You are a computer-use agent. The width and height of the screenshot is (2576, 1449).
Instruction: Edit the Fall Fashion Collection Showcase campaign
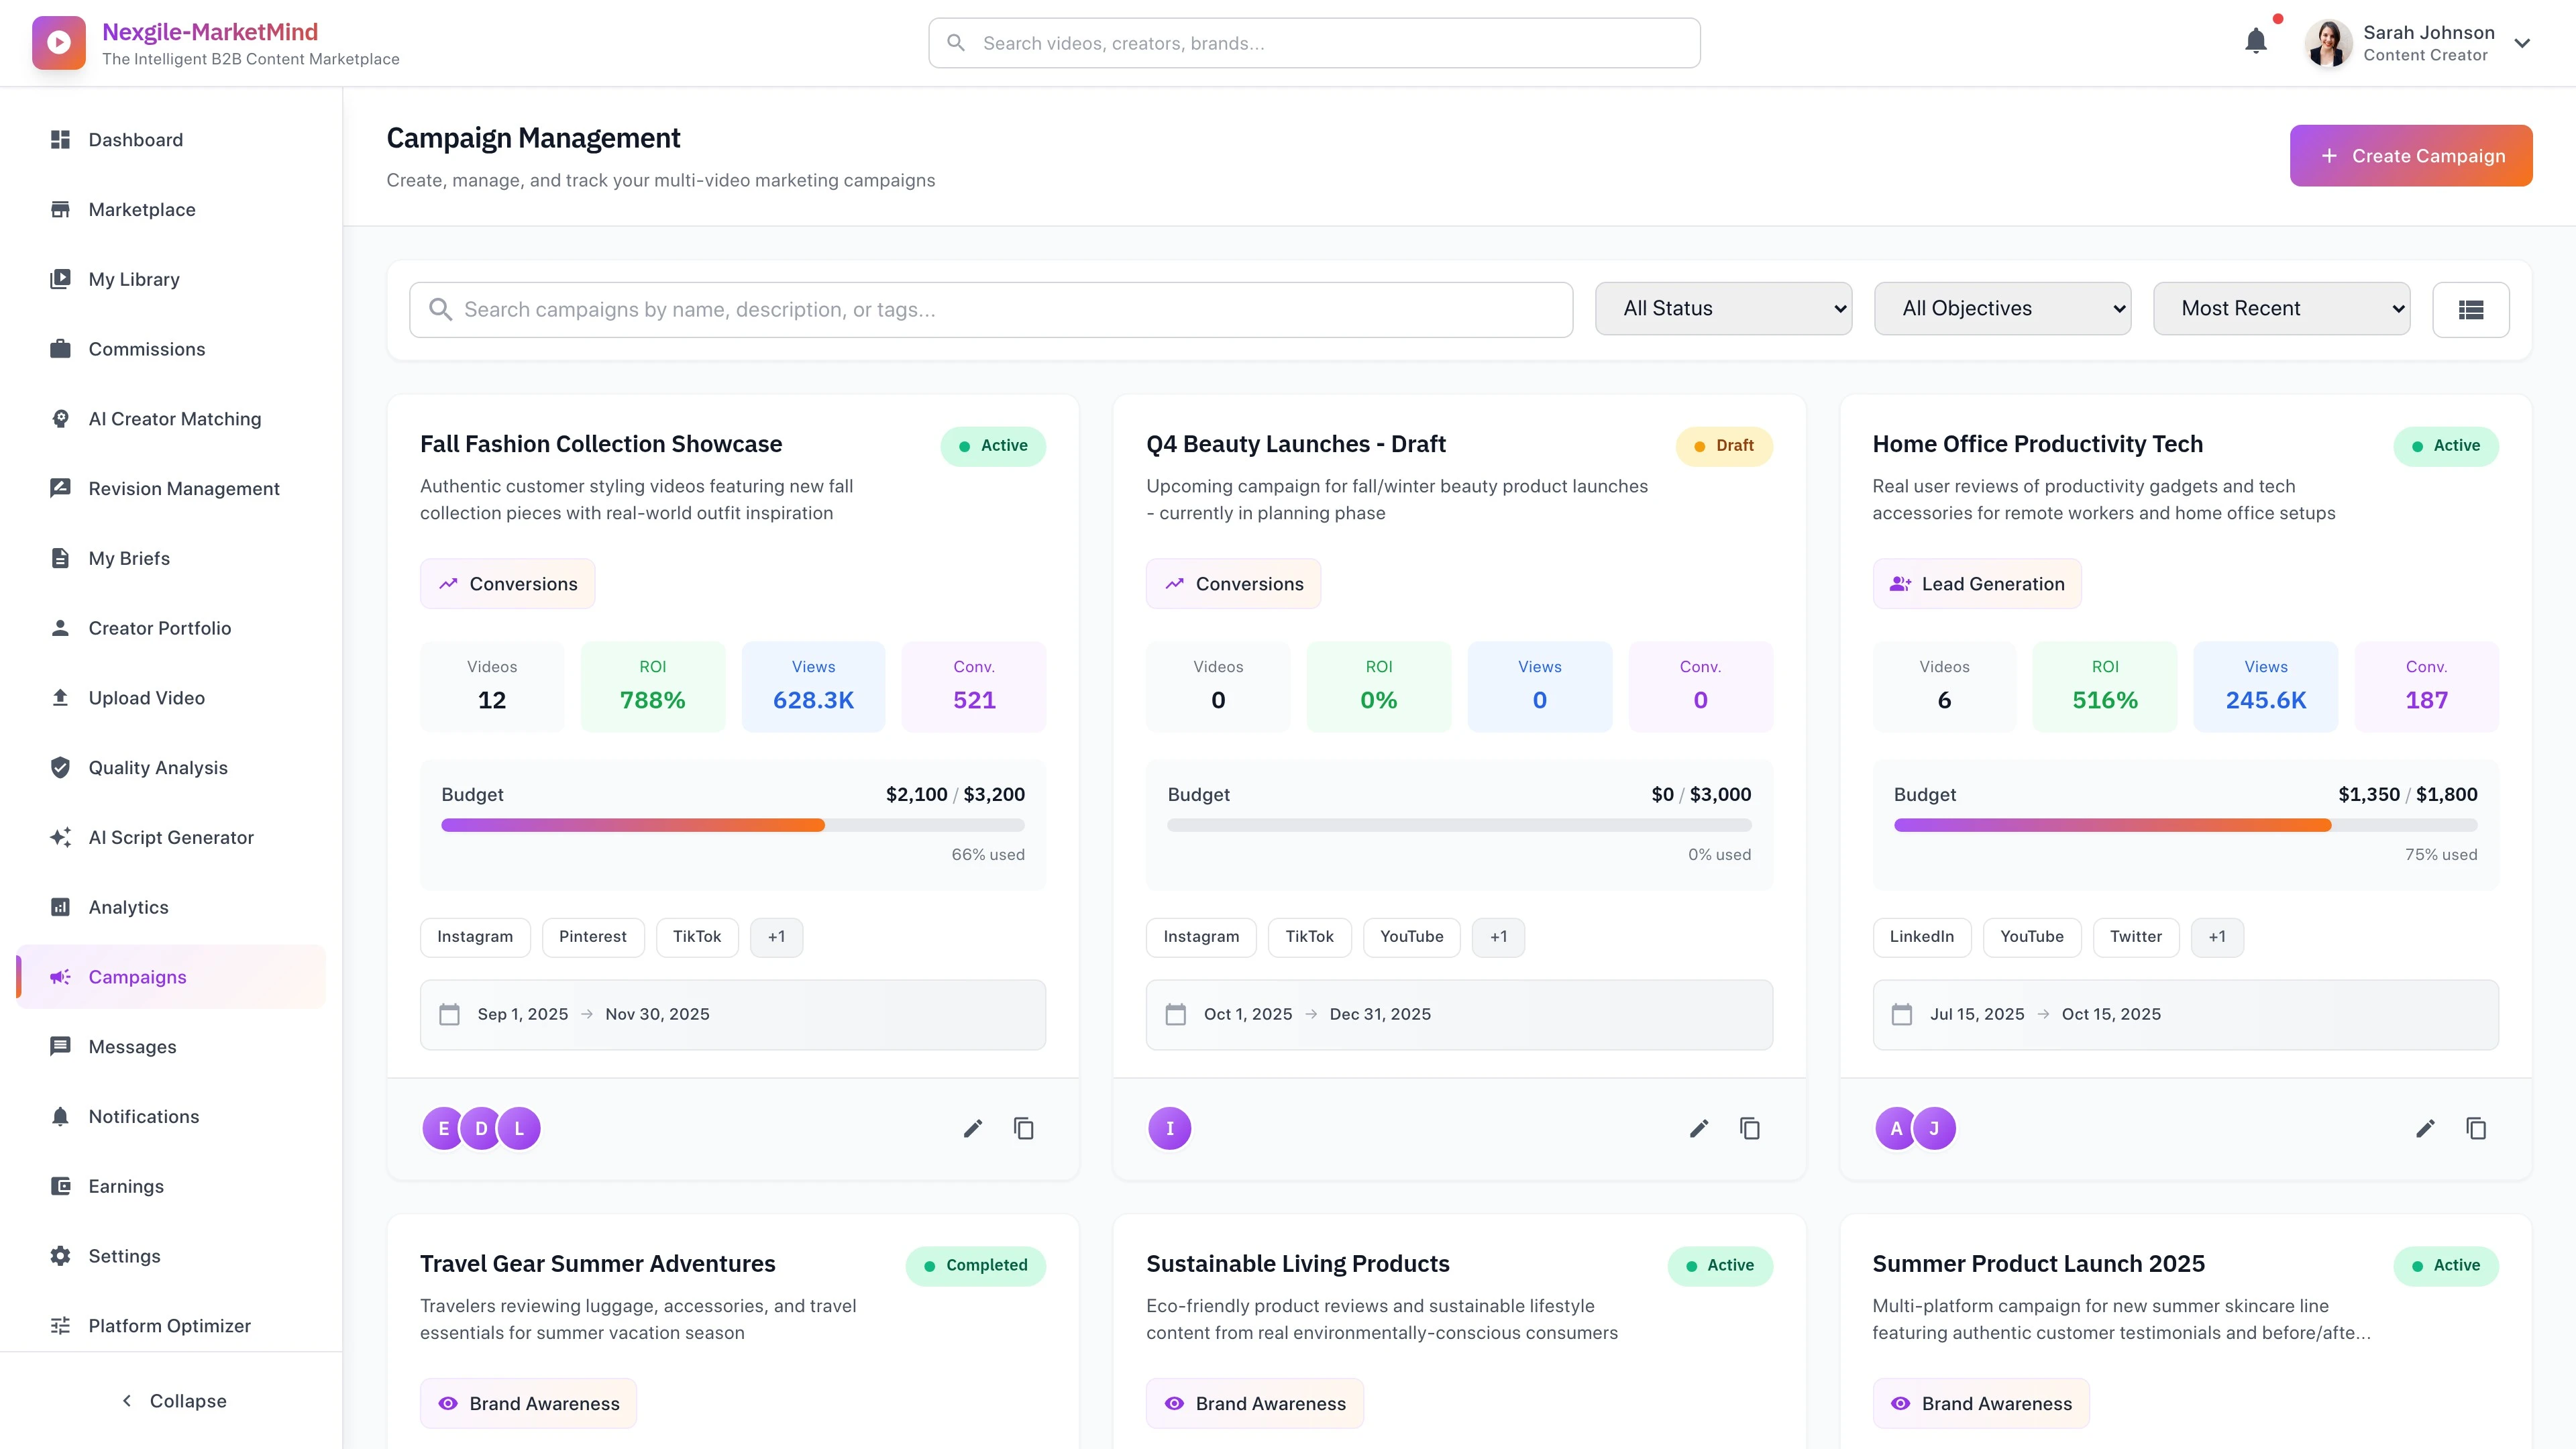click(972, 1128)
